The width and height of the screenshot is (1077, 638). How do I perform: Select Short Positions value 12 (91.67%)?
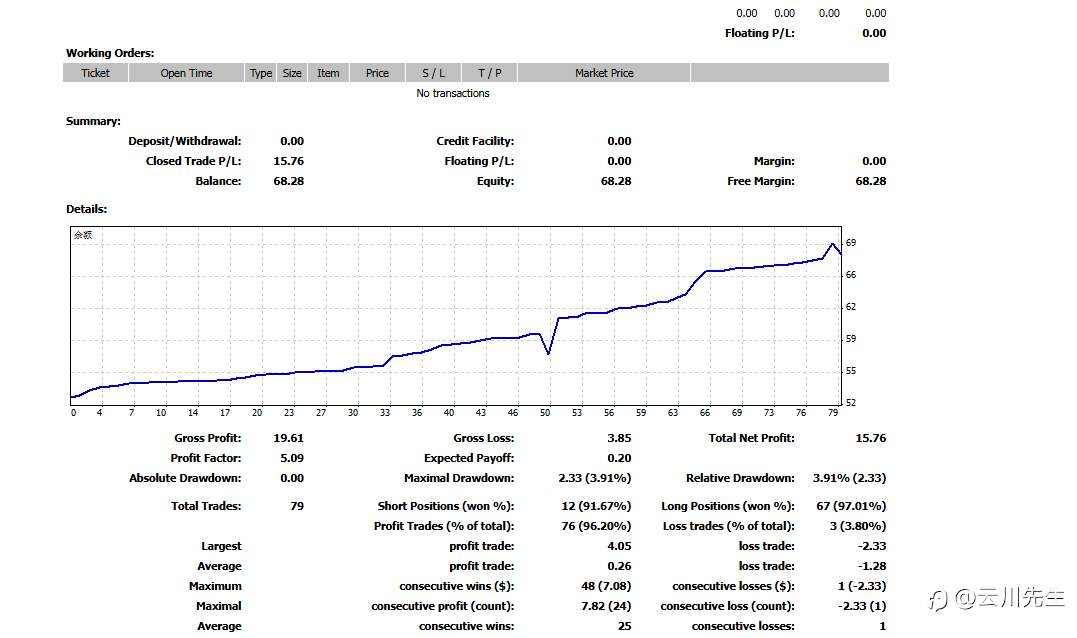point(596,505)
